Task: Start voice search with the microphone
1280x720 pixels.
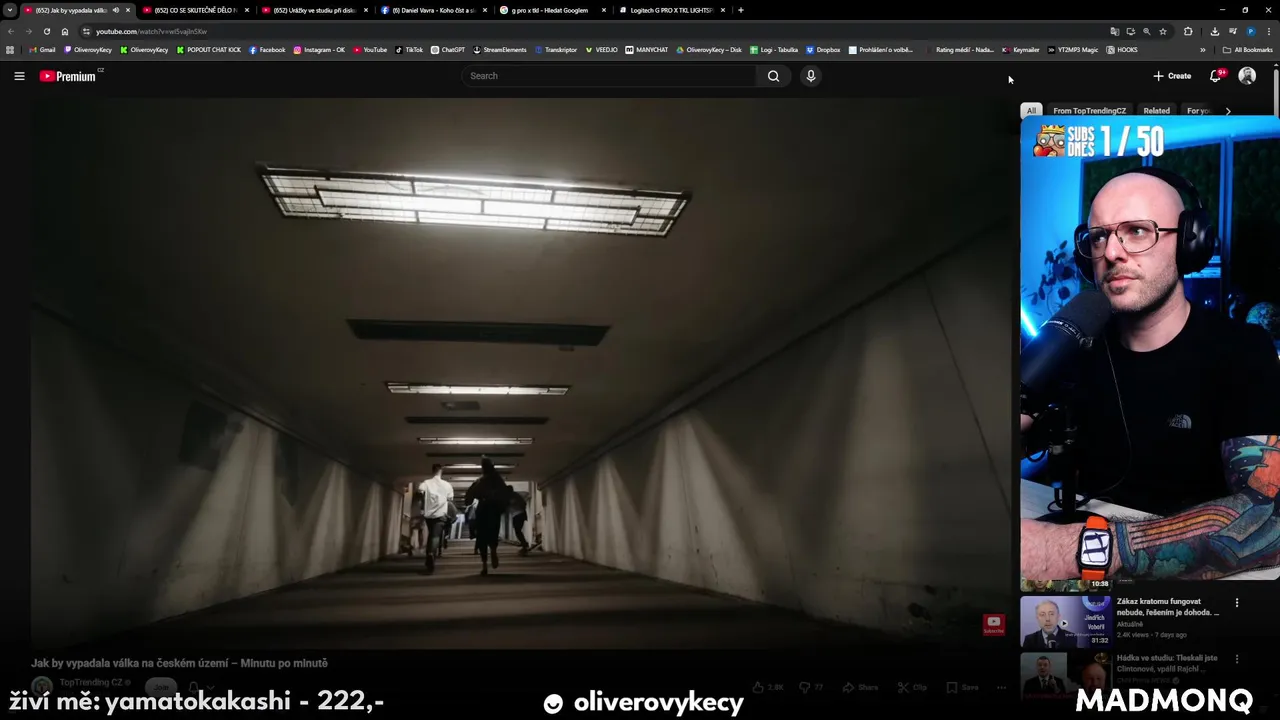Action: point(810,76)
